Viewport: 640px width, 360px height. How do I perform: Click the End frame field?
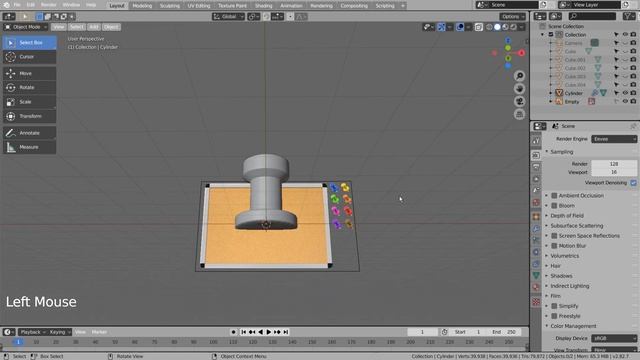(505, 332)
